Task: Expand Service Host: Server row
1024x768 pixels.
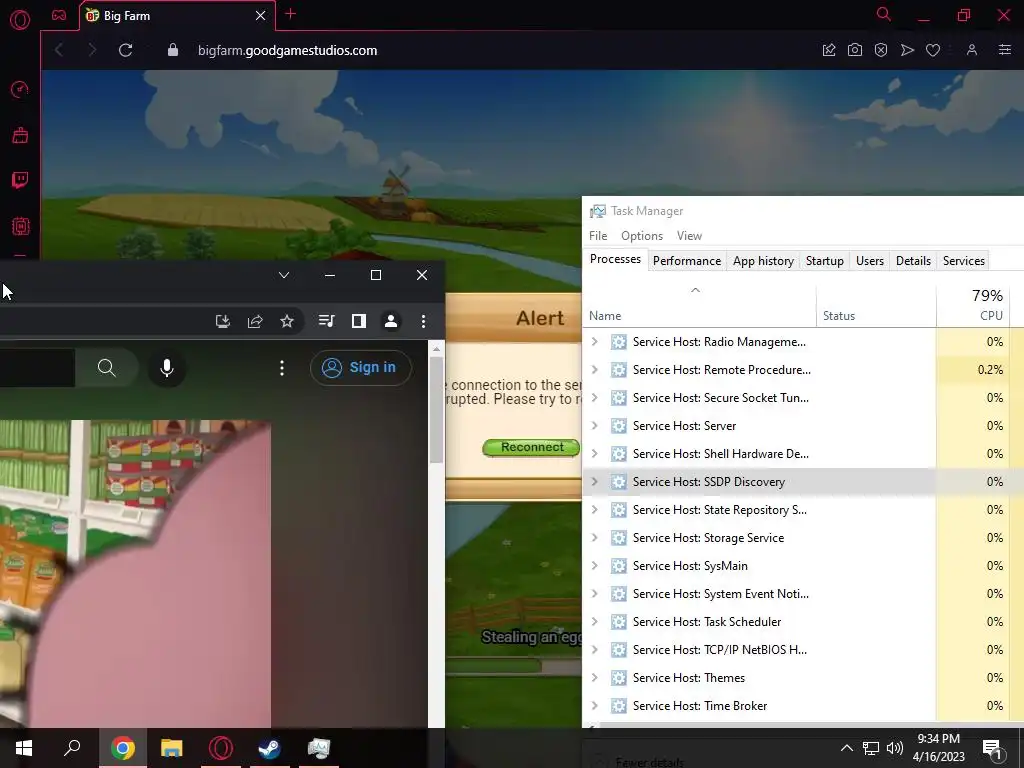Action: coord(594,426)
